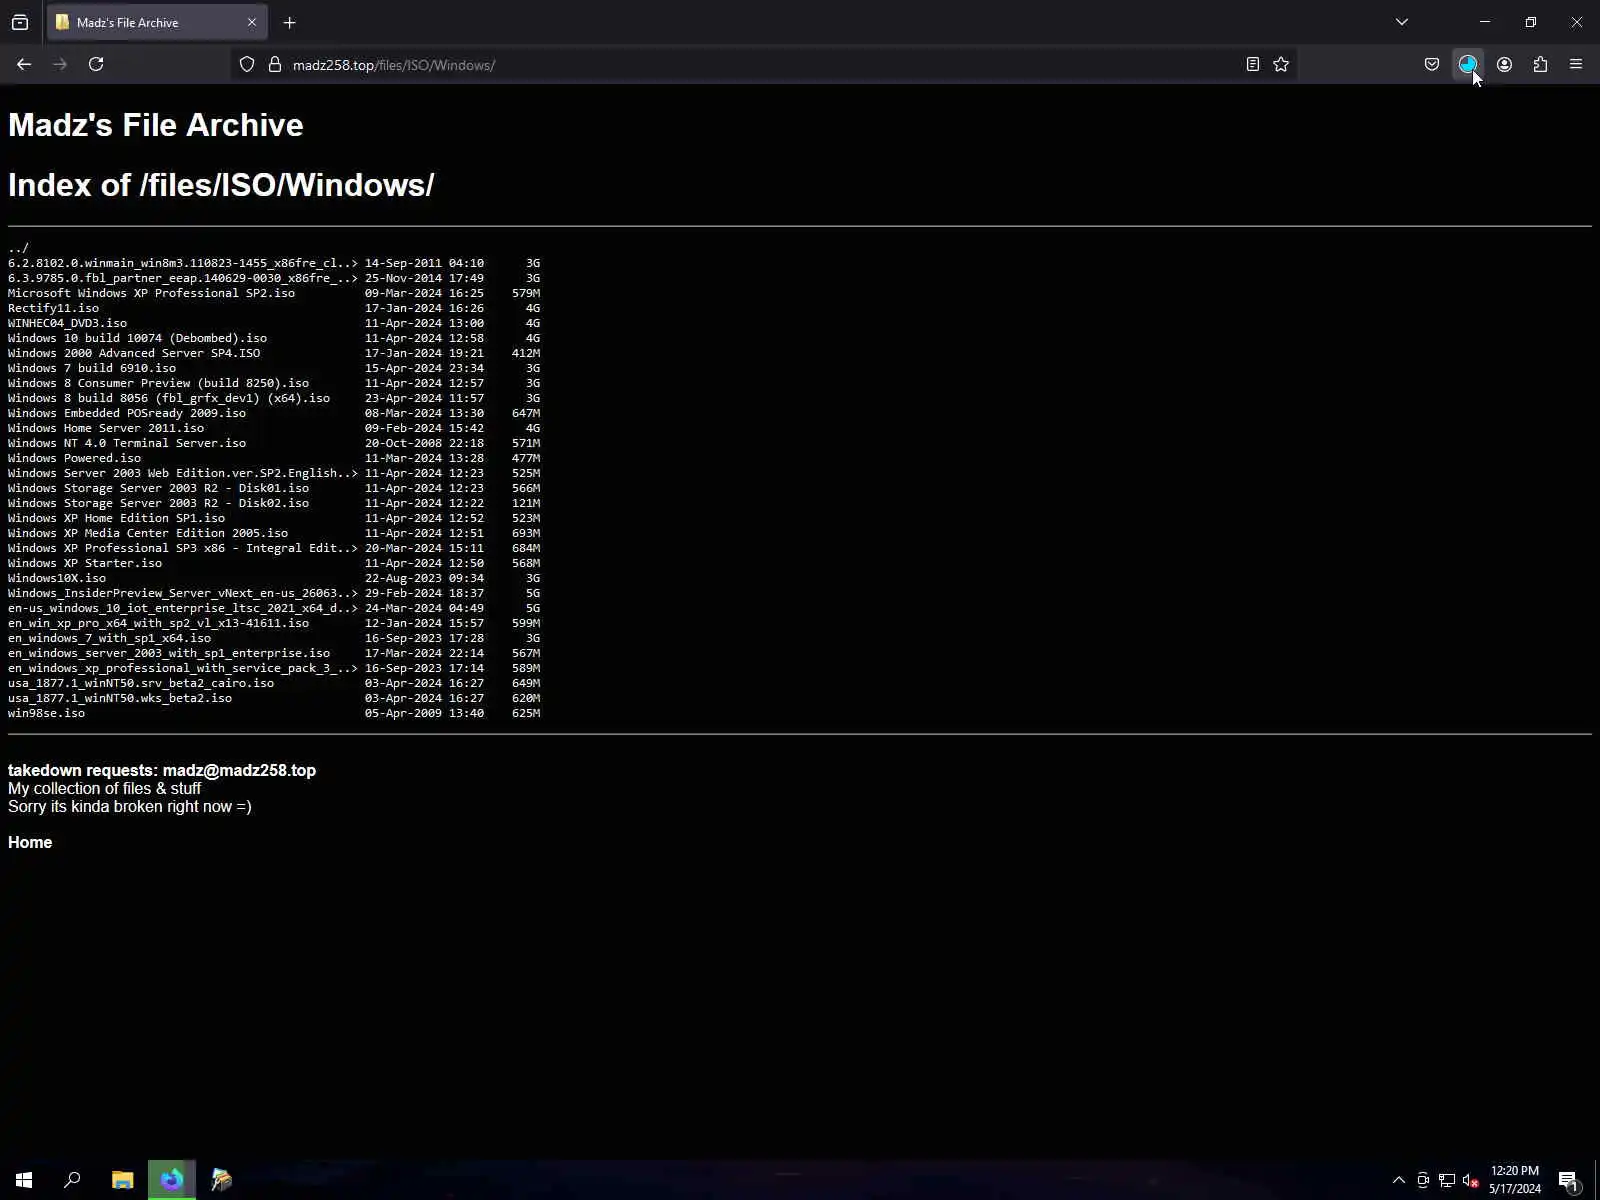Download en-us_windows_10_iot_enterprise_ltsc_2021 ISO
Image resolution: width=1600 pixels, height=1200 pixels.
[183, 608]
